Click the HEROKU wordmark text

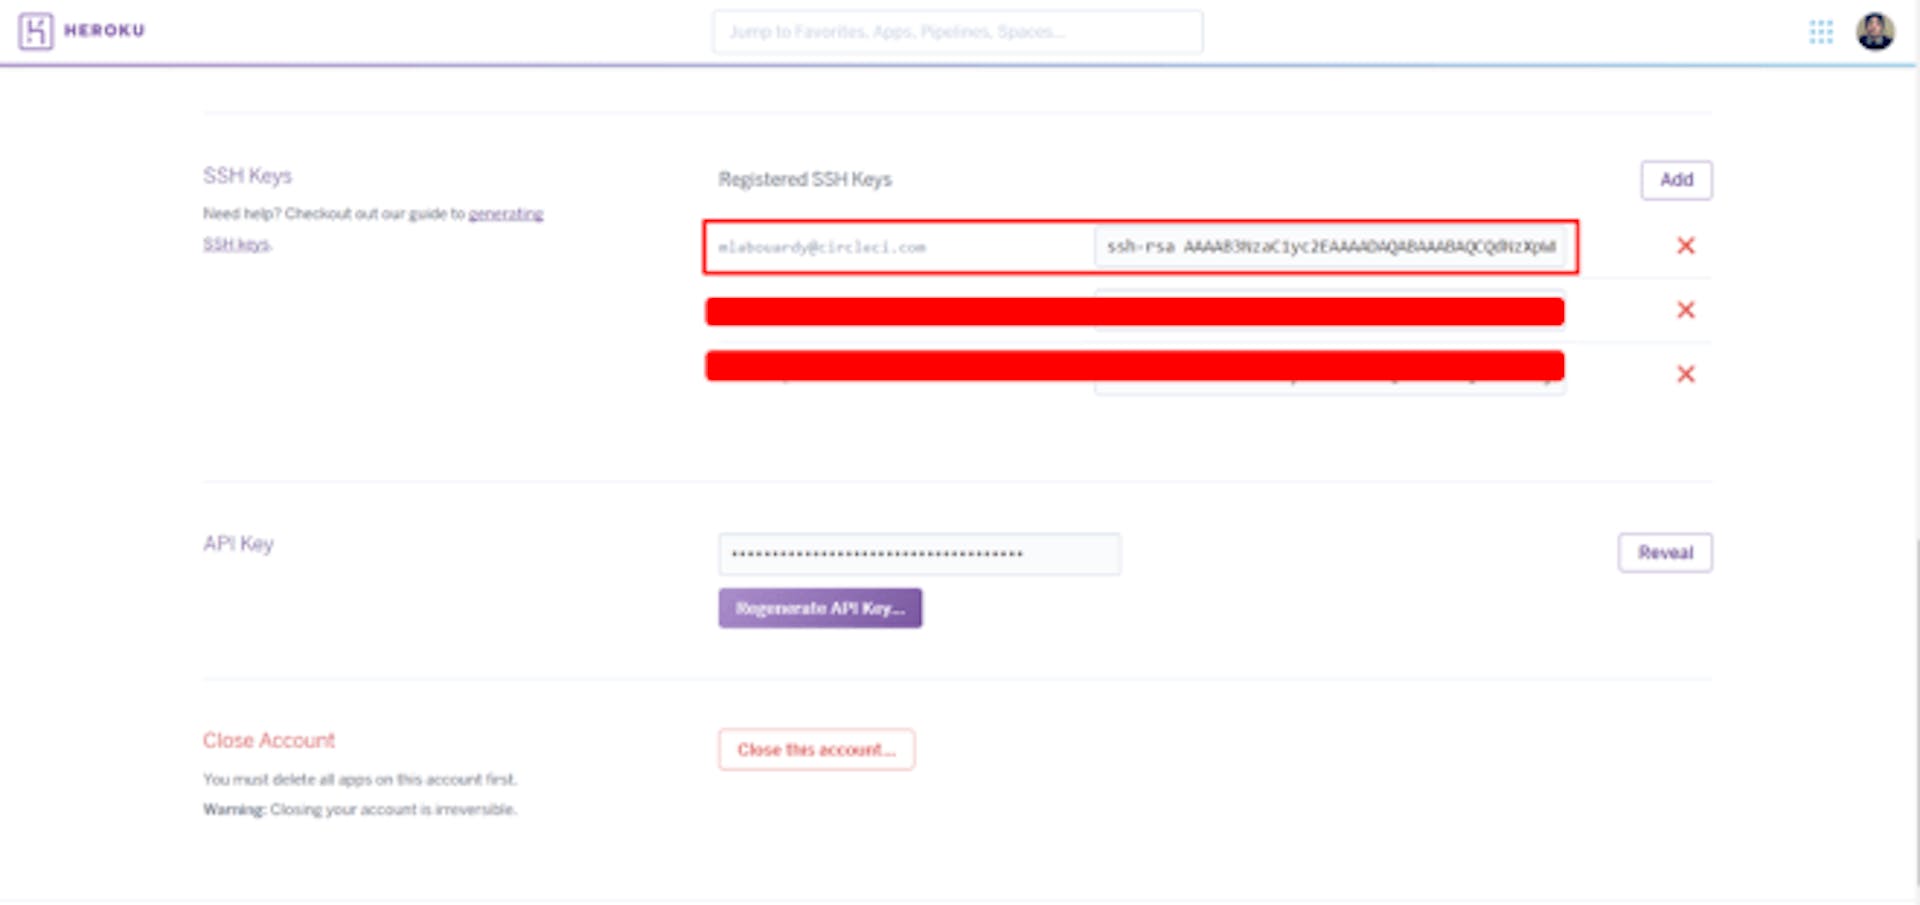(x=104, y=31)
